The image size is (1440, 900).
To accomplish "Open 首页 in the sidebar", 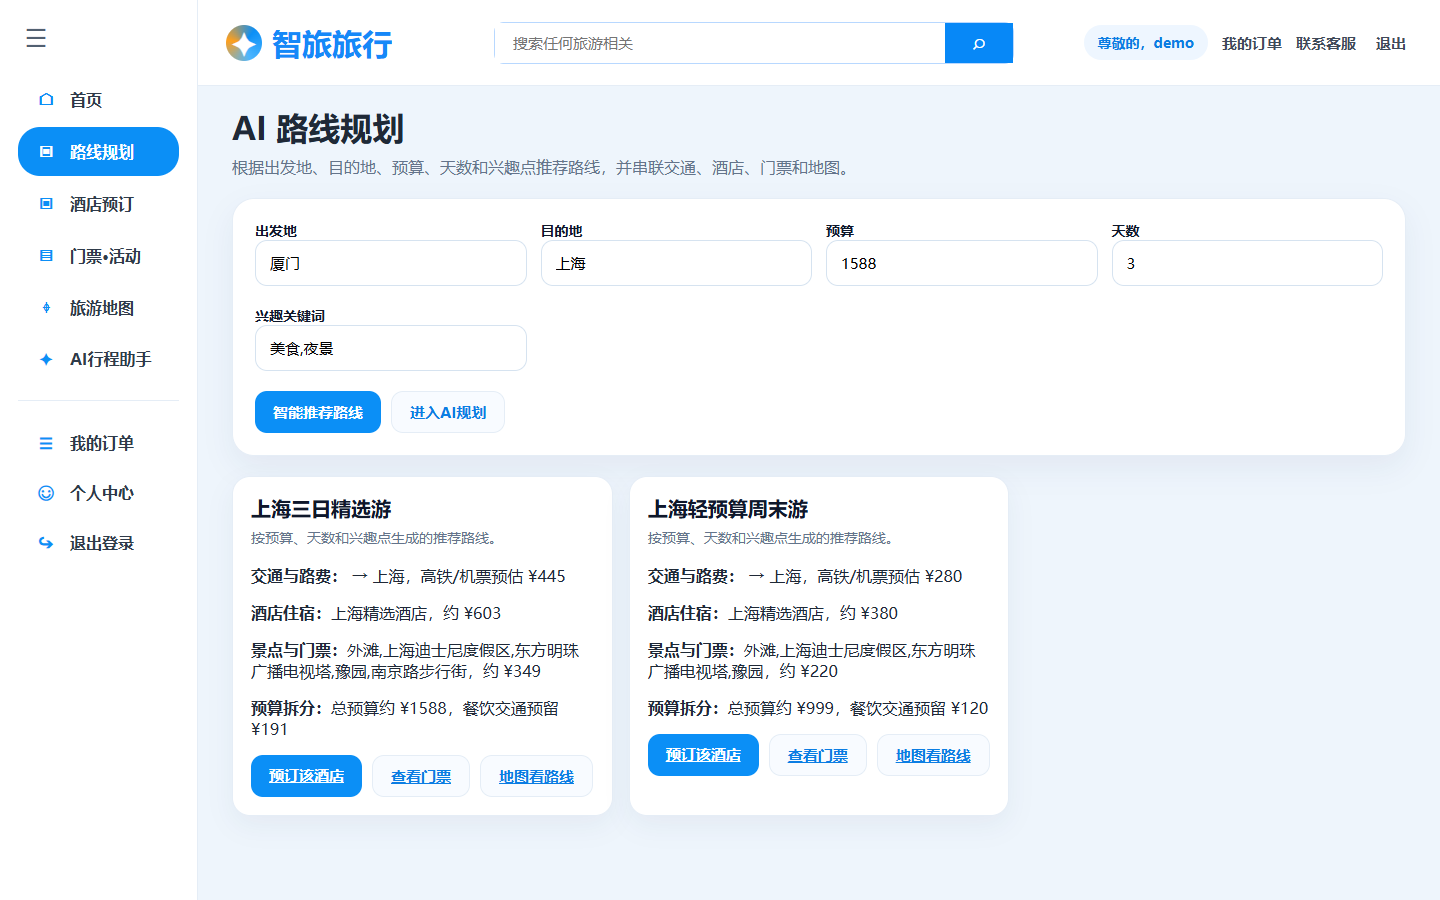I will pos(98,100).
